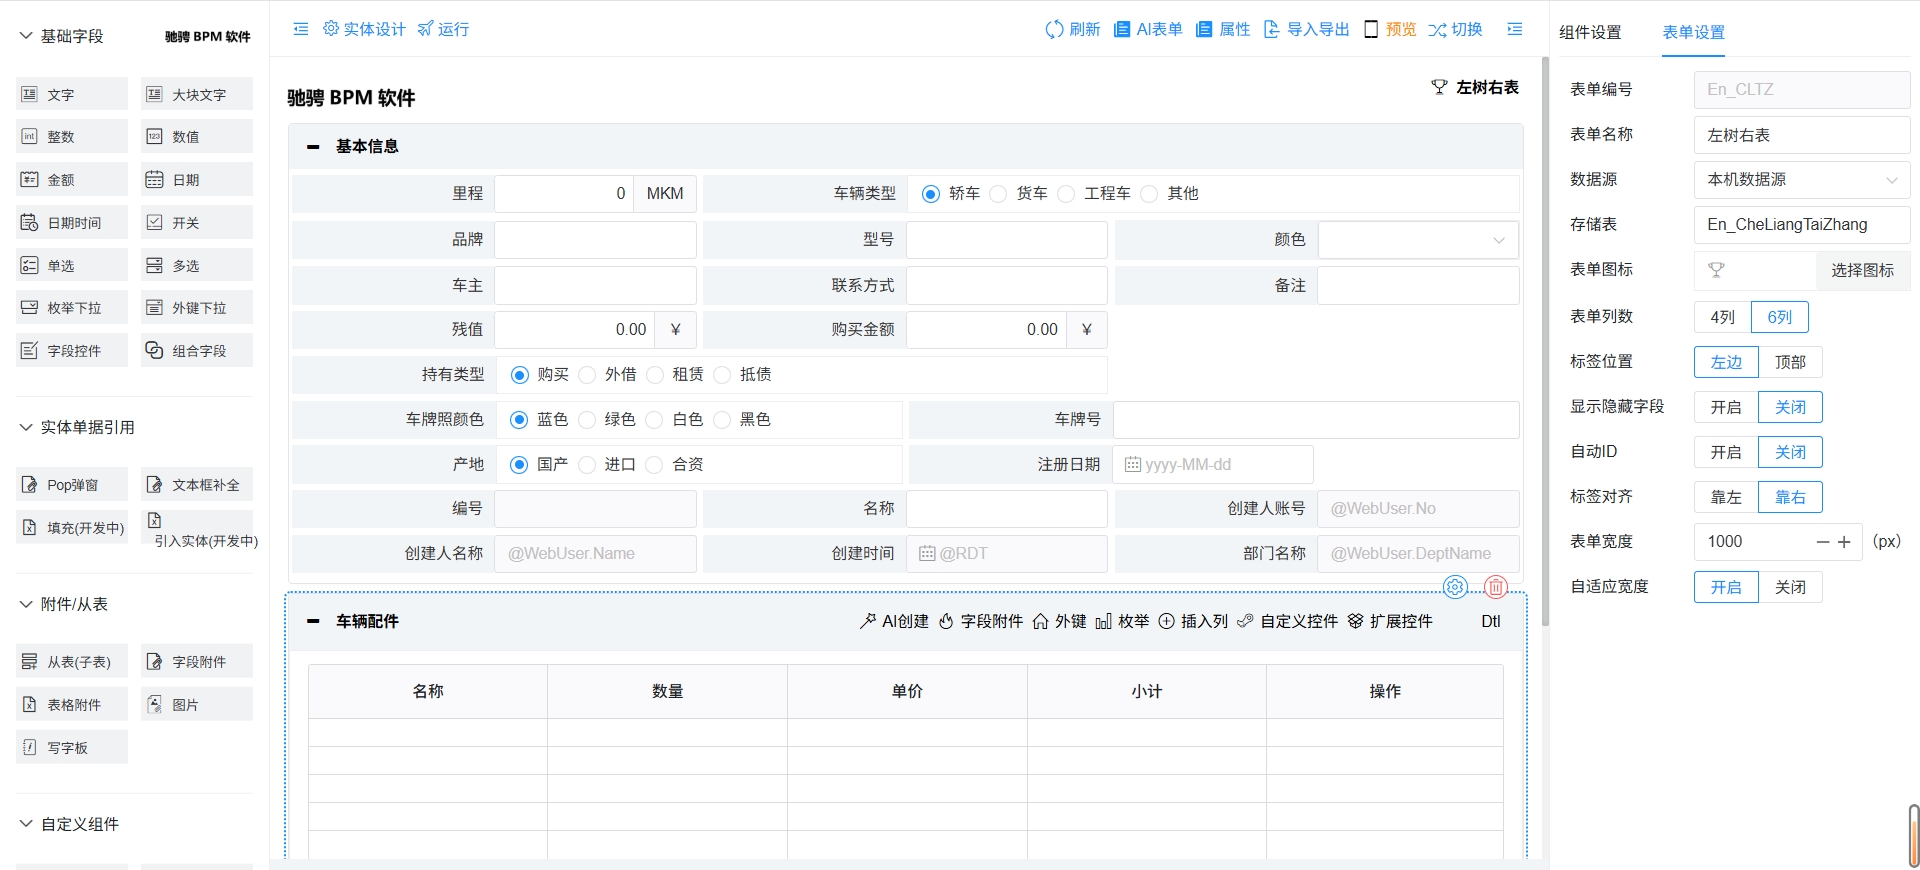The width and height of the screenshot is (1920, 870).
Task: Collapse the 自定义组件 section
Action: tap(26, 824)
